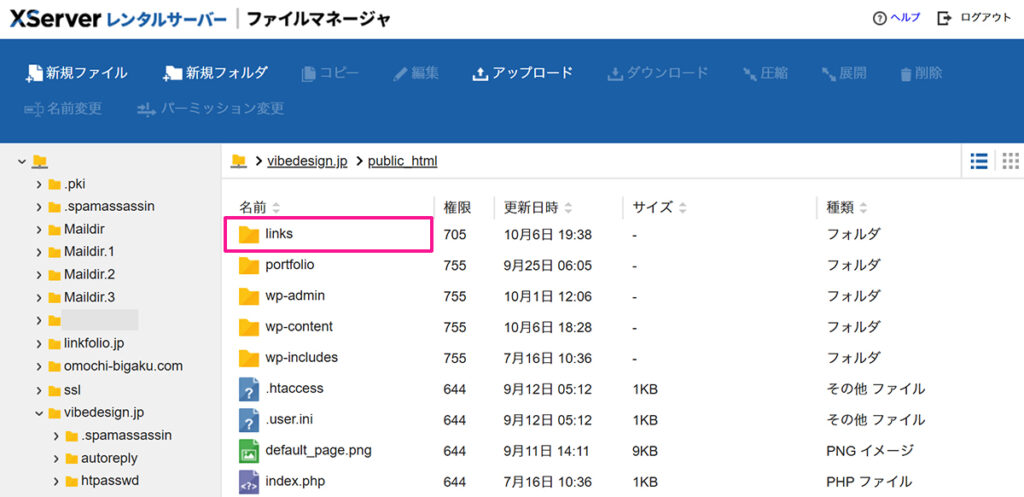Open the help (ヘルプ) icon link
The image size is (1024, 497).
click(879, 18)
